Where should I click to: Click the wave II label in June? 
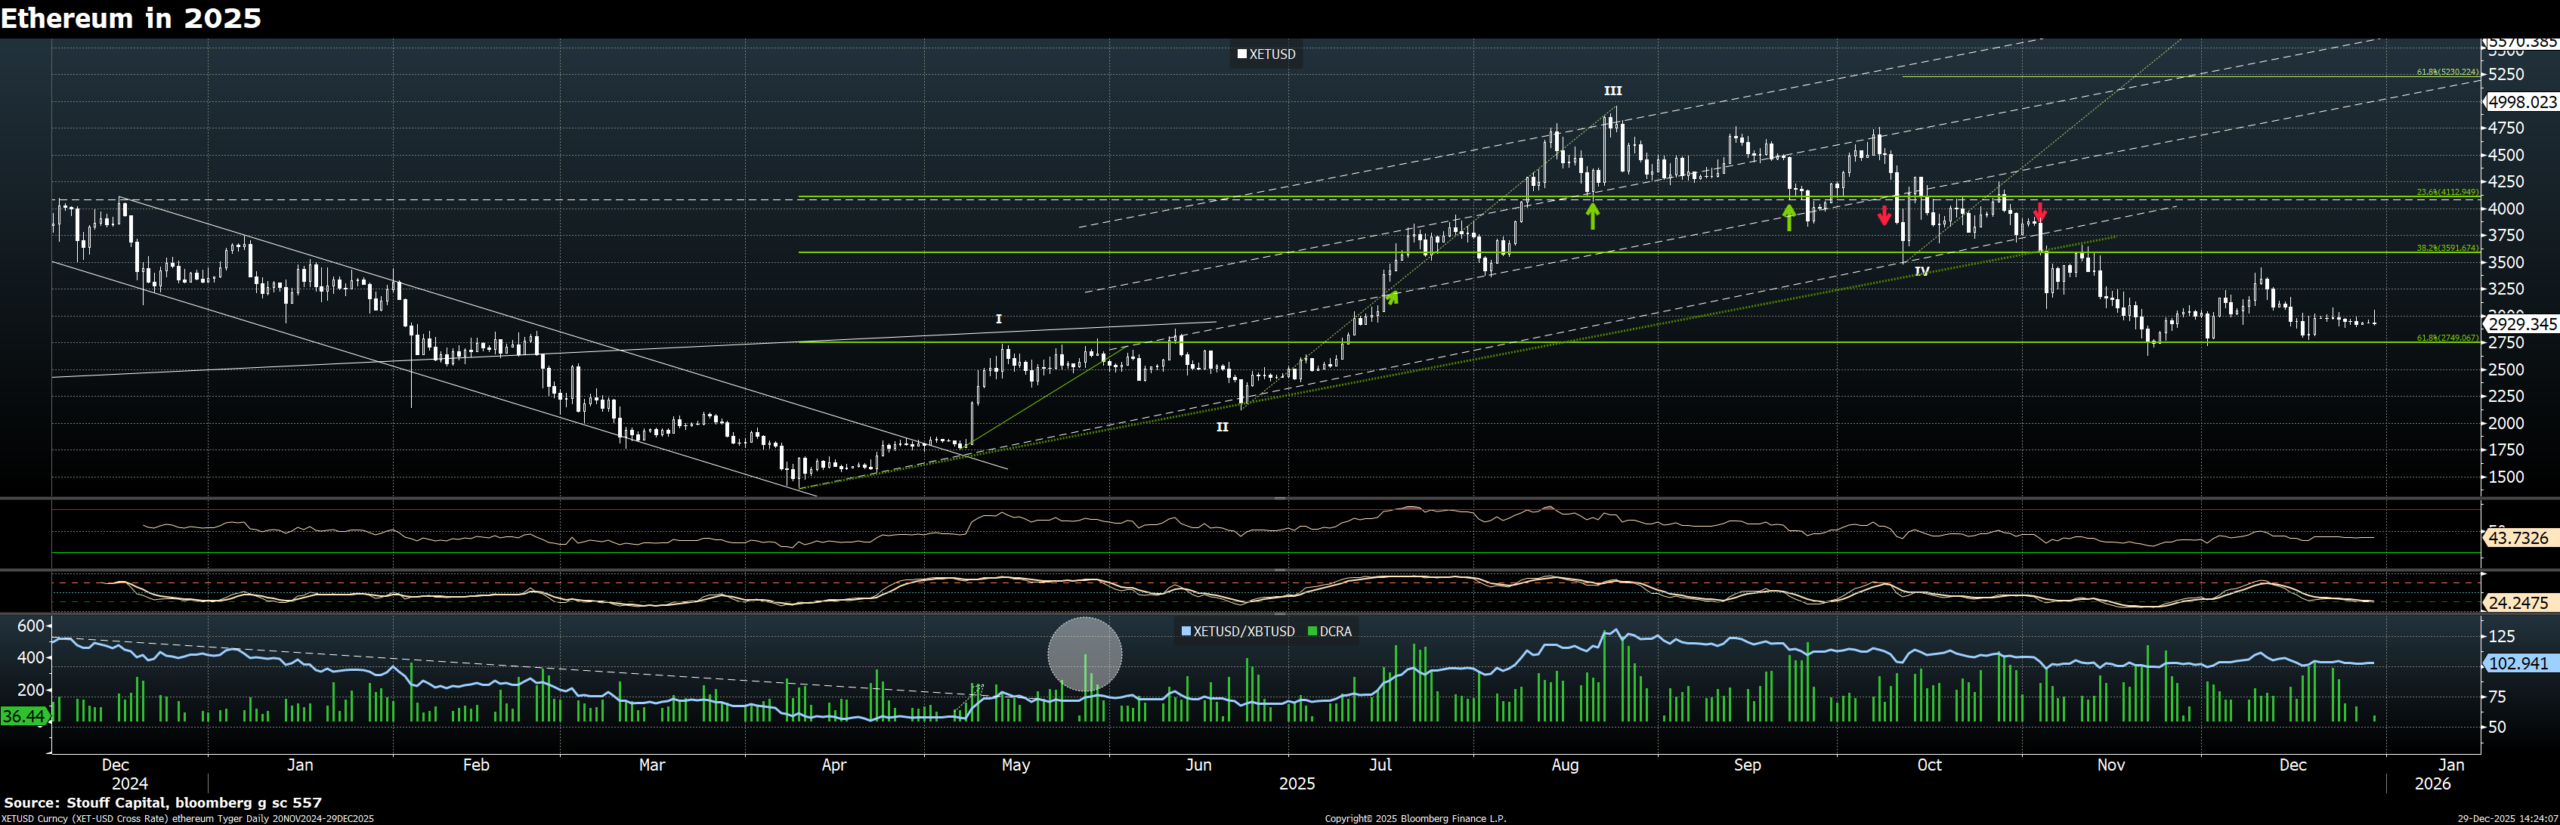(x=1222, y=427)
